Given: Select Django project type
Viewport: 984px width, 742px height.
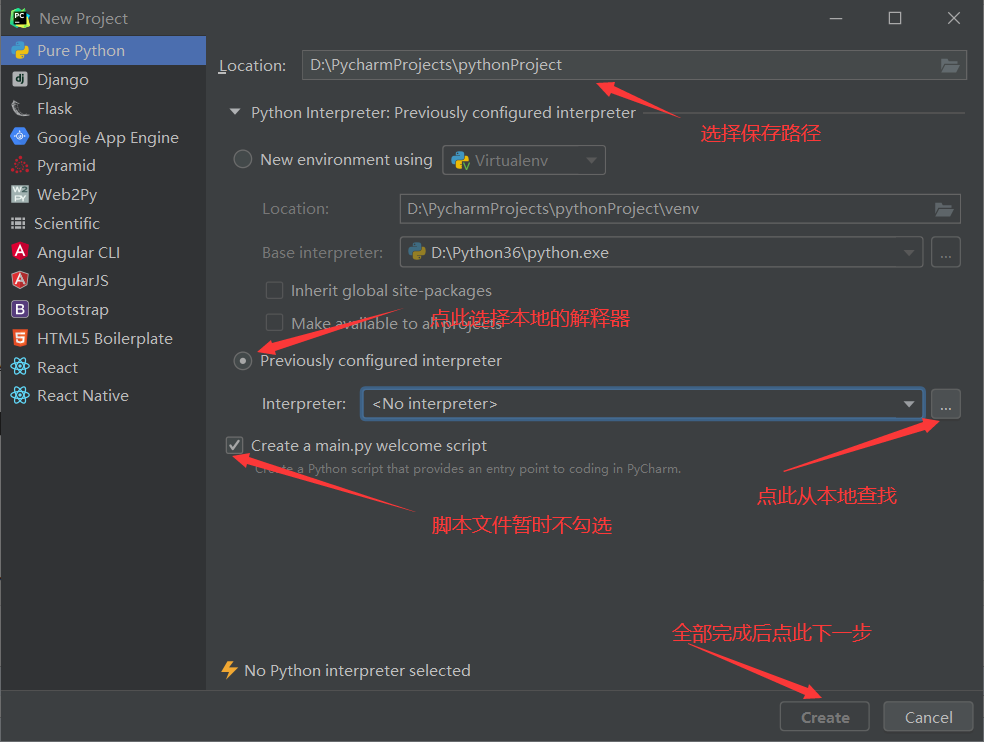Looking at the screenshot, I should tap(104, 80).
